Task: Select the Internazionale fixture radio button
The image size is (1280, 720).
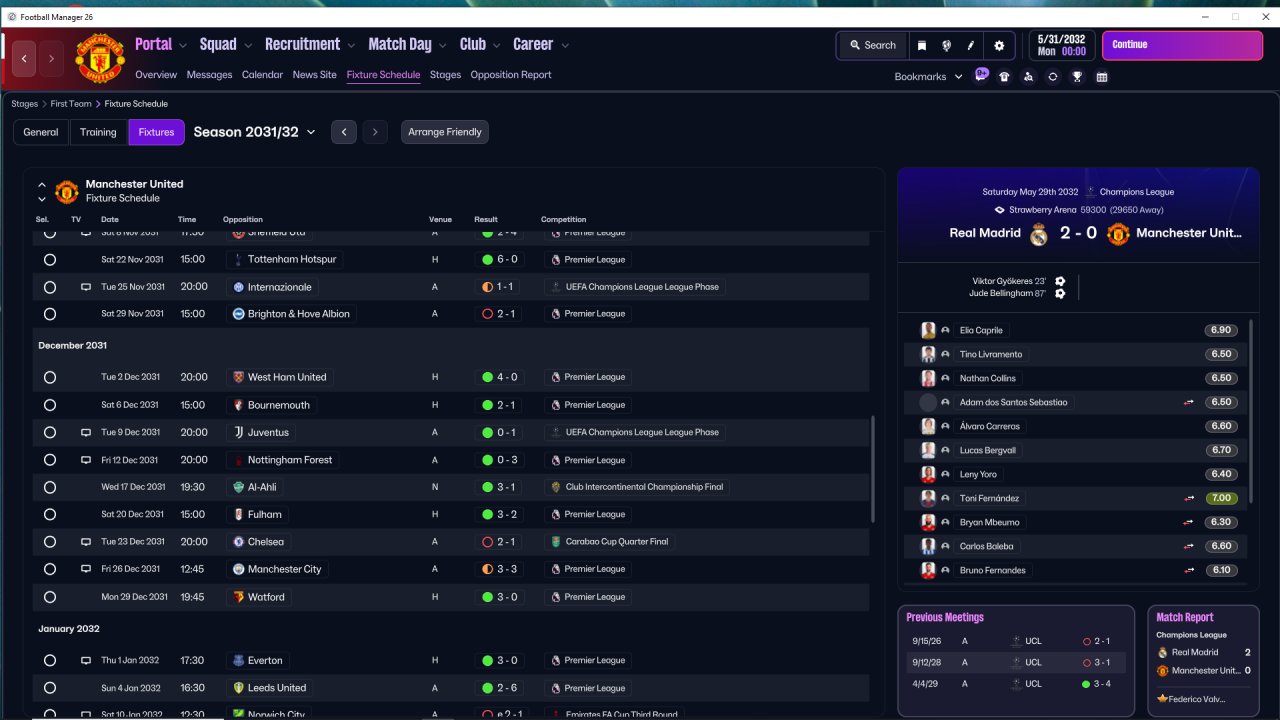Action: [x=50, y=287]
